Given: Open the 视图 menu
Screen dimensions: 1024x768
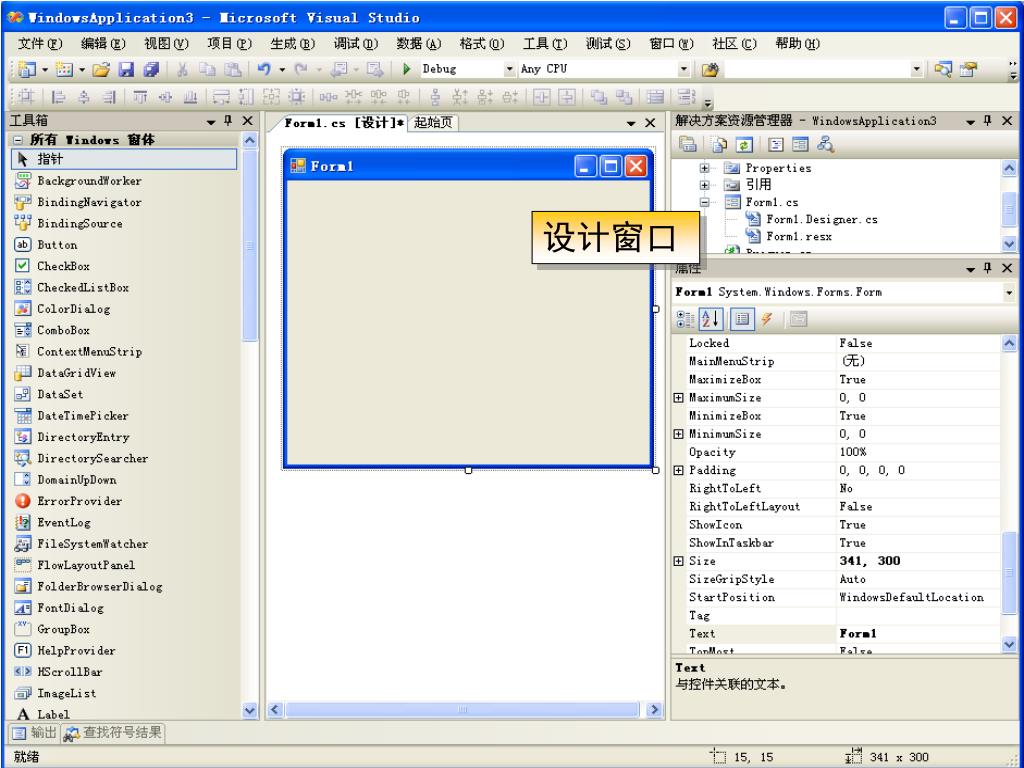Looking at the screenshot, I should coord(166,44).
